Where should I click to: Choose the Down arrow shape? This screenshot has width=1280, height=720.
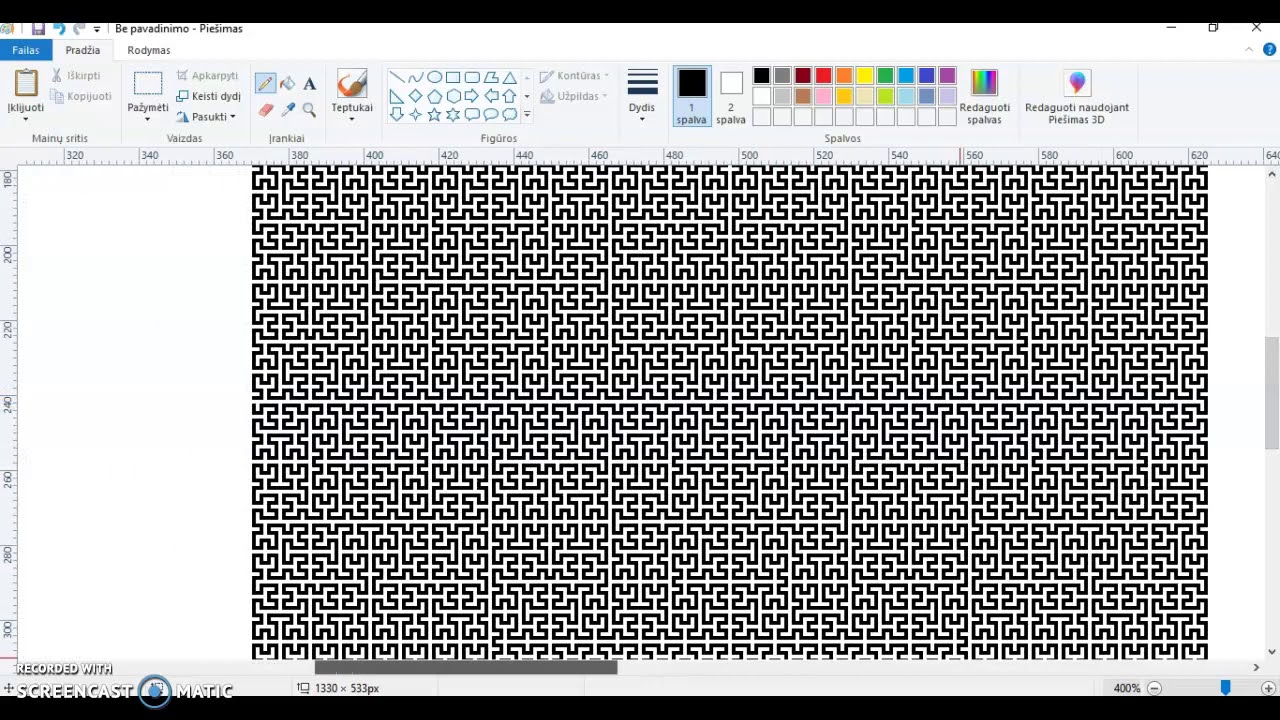[396, 114]
